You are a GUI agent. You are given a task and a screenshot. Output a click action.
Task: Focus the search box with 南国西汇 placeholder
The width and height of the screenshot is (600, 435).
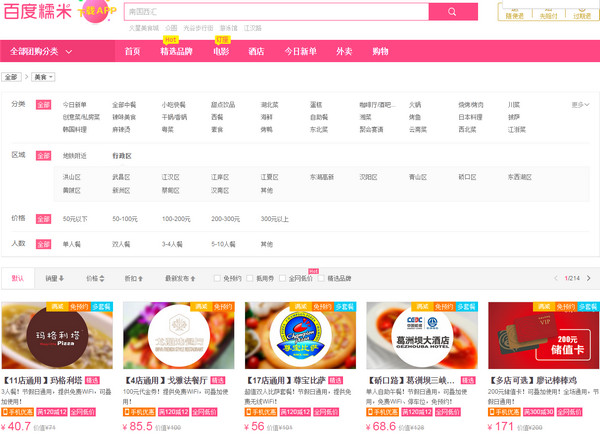tap(276, 11)
